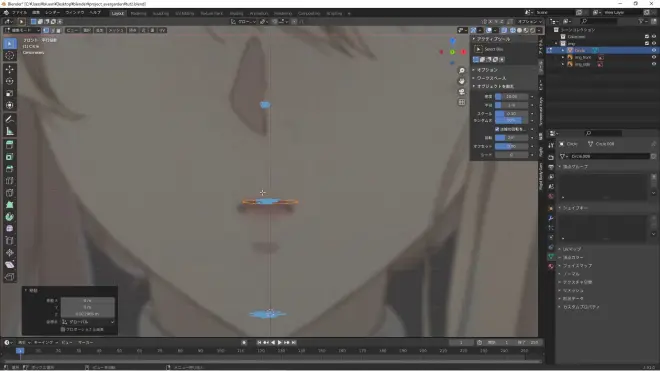Adjust the offset slider in scatter panel

511,146
